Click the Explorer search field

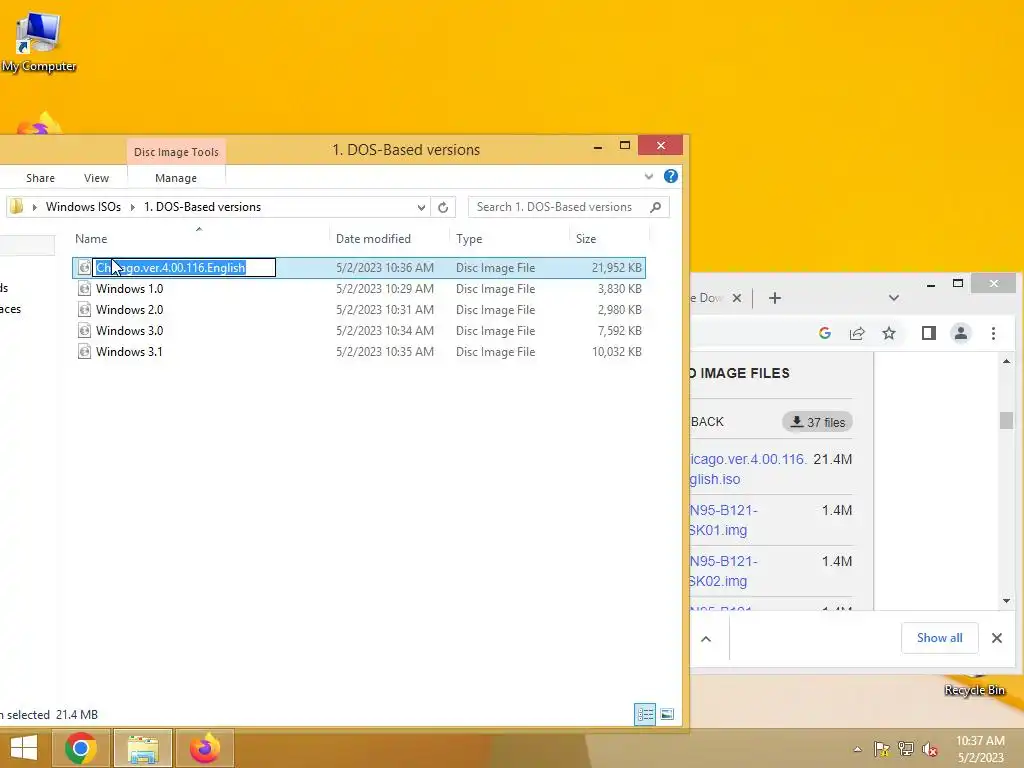[569, 207]
